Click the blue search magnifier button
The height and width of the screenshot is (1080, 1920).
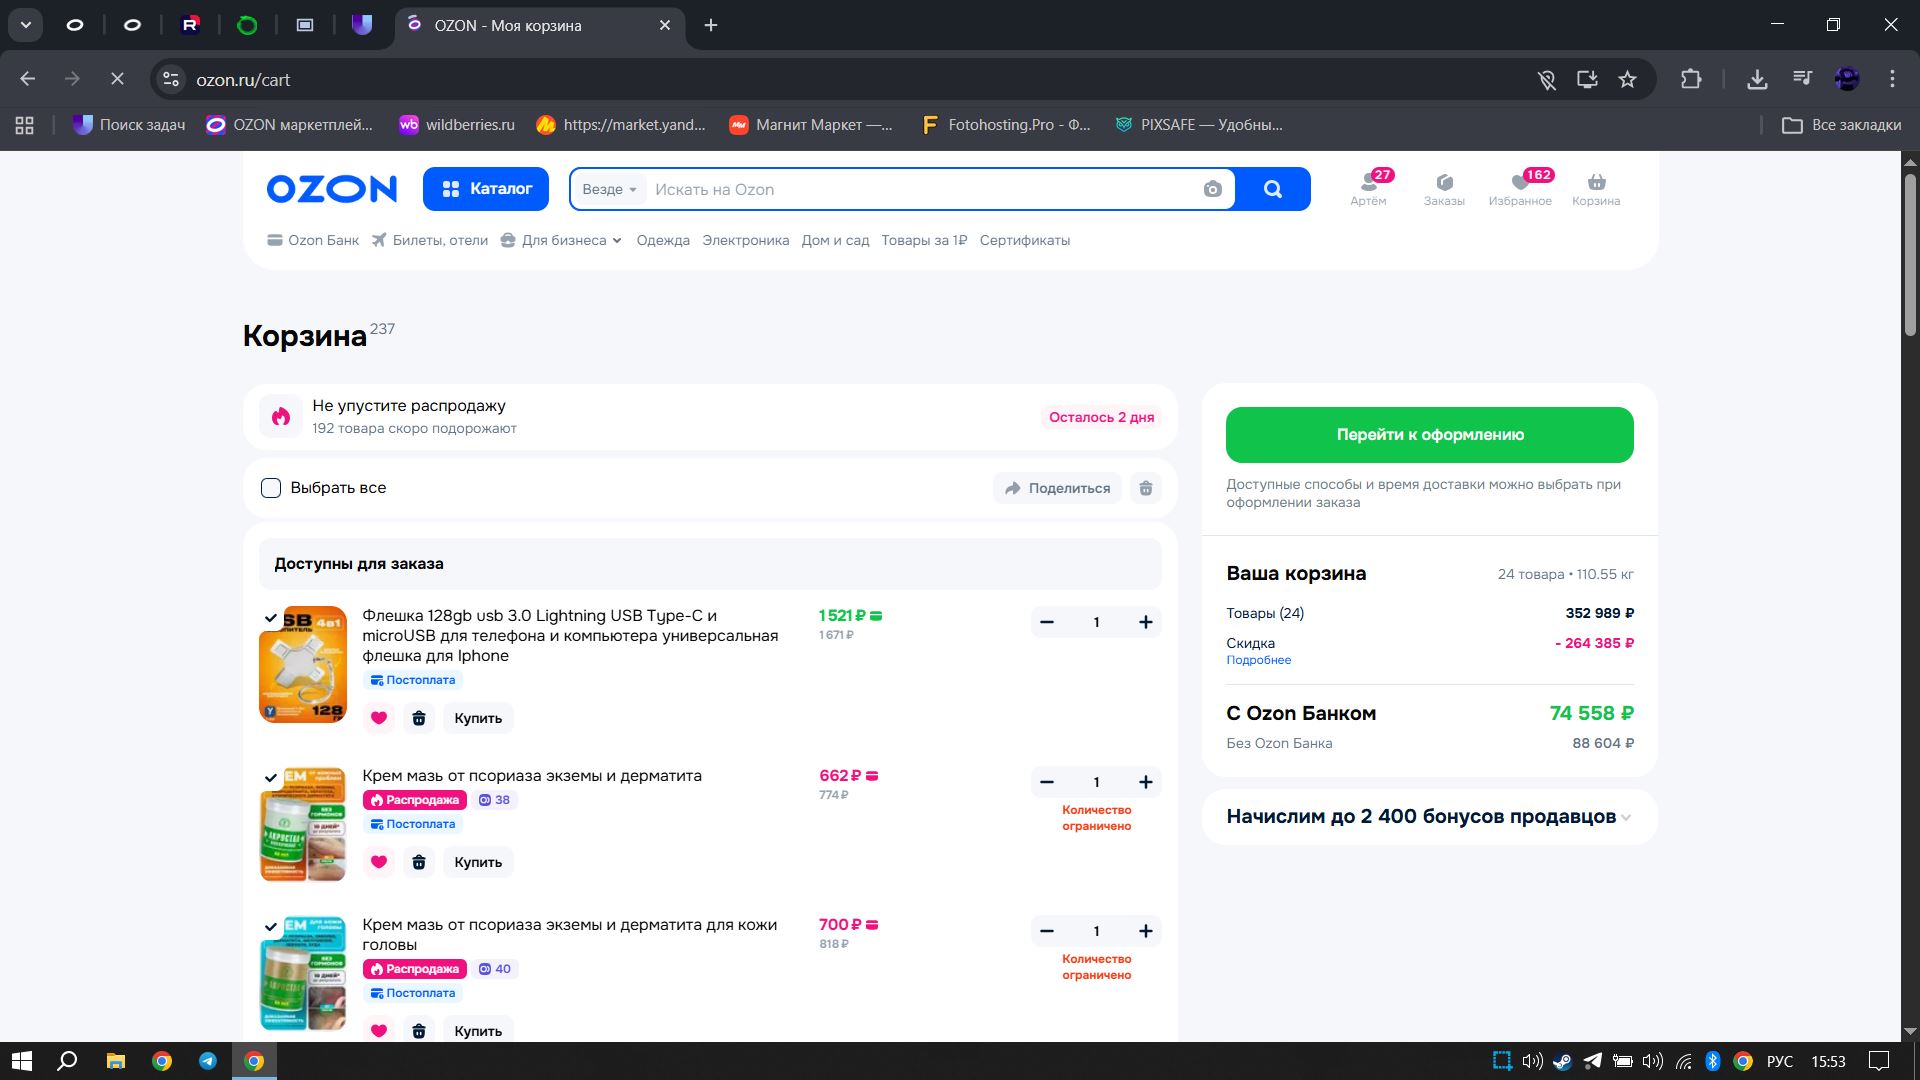click(x=1272, y=189)
